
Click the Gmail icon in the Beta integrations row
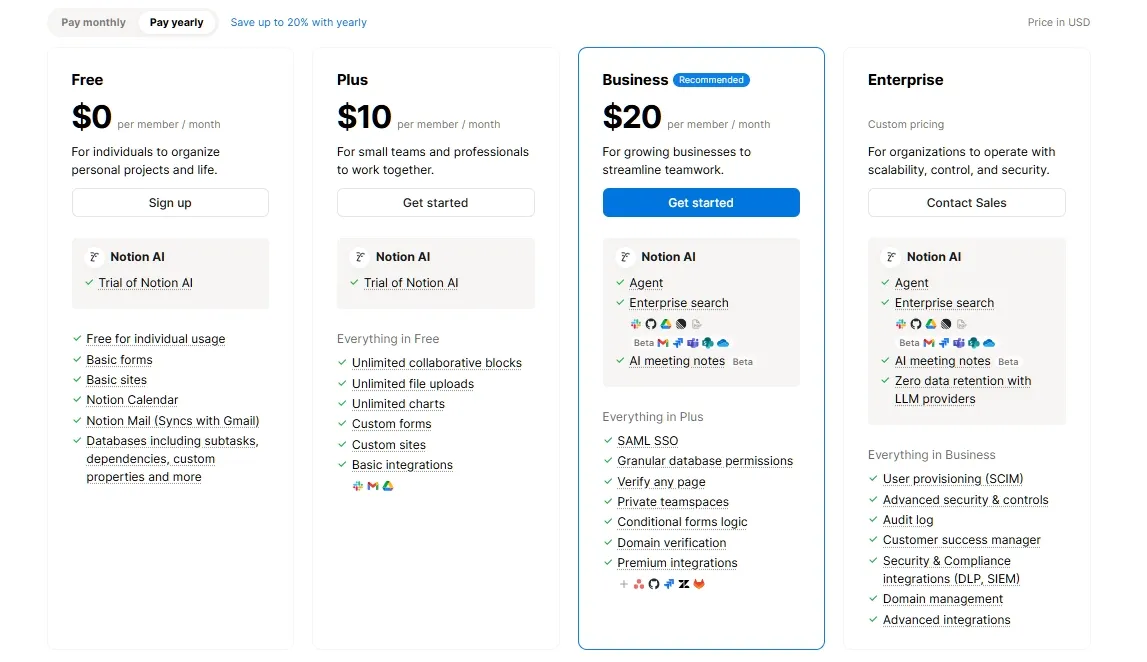coord(662,342)
